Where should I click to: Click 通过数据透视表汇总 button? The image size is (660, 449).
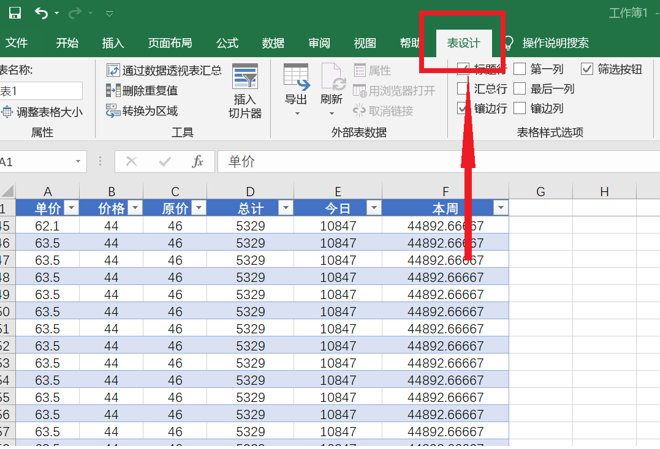pyautogui.click(x=164, y=70)
